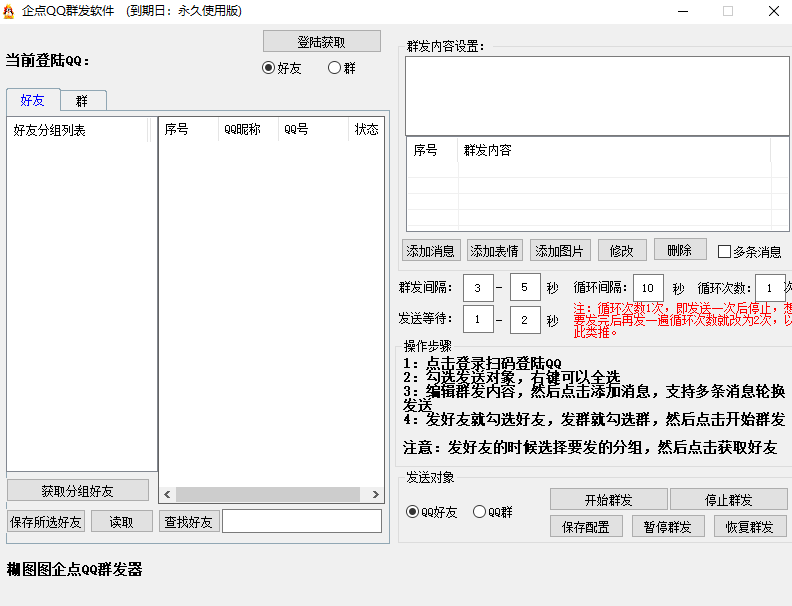792x606 pixels.
Task: Focus the 群发间隔 minimum field showing 3
Action: tap(478, 288)
